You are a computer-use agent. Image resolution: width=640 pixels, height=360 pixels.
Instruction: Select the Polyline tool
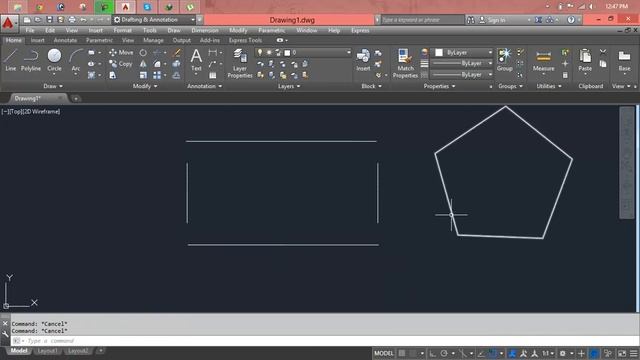pyautogui.click(x=31, y=60)
